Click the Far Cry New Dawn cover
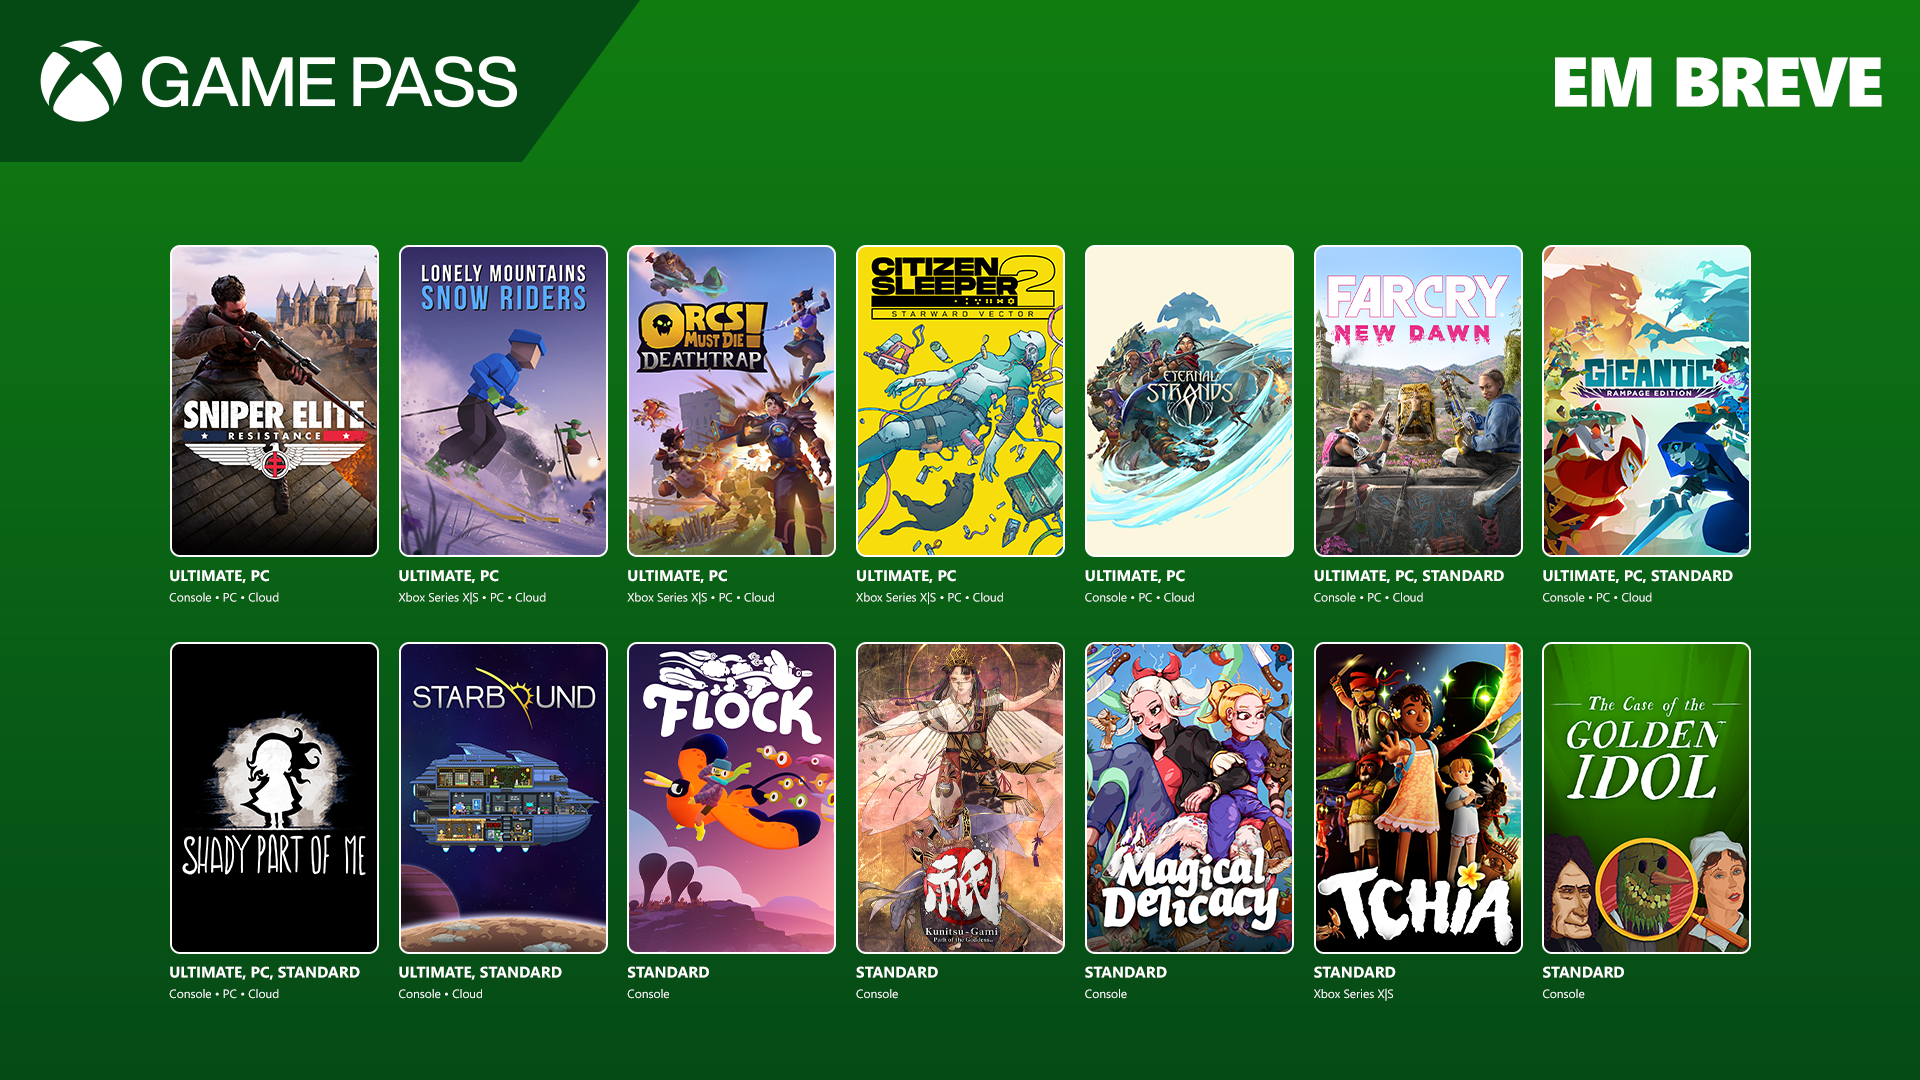 click(1418, 401)
